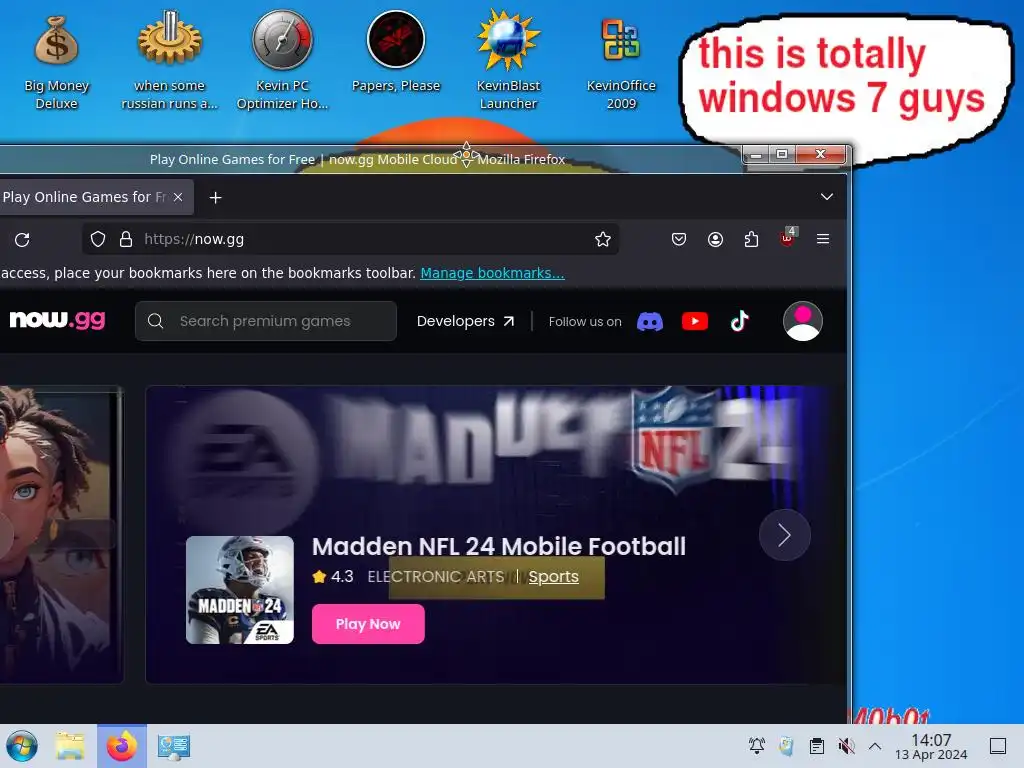The image size is (1024, 768).
Task: Open notifications bell in system tray
Action: point(757,746)
